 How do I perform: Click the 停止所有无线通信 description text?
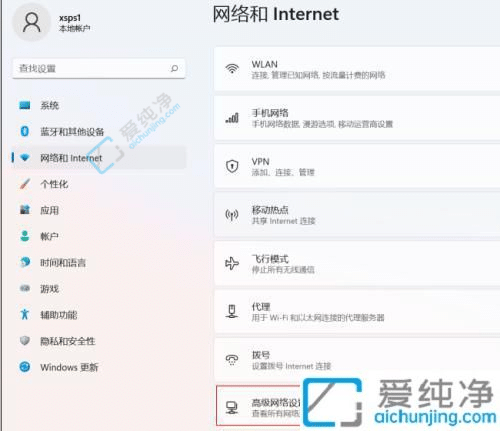point(283,269)
